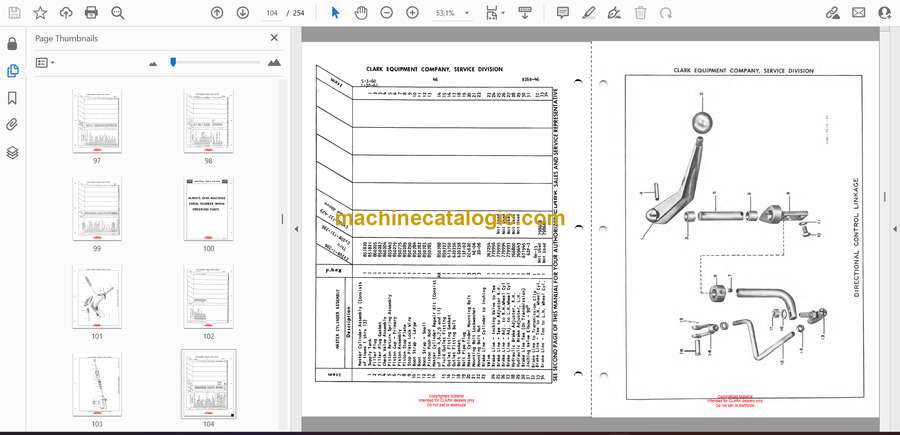Zoom in with the plus button
This screenshot has height=435, width=900.
(412, 13)
